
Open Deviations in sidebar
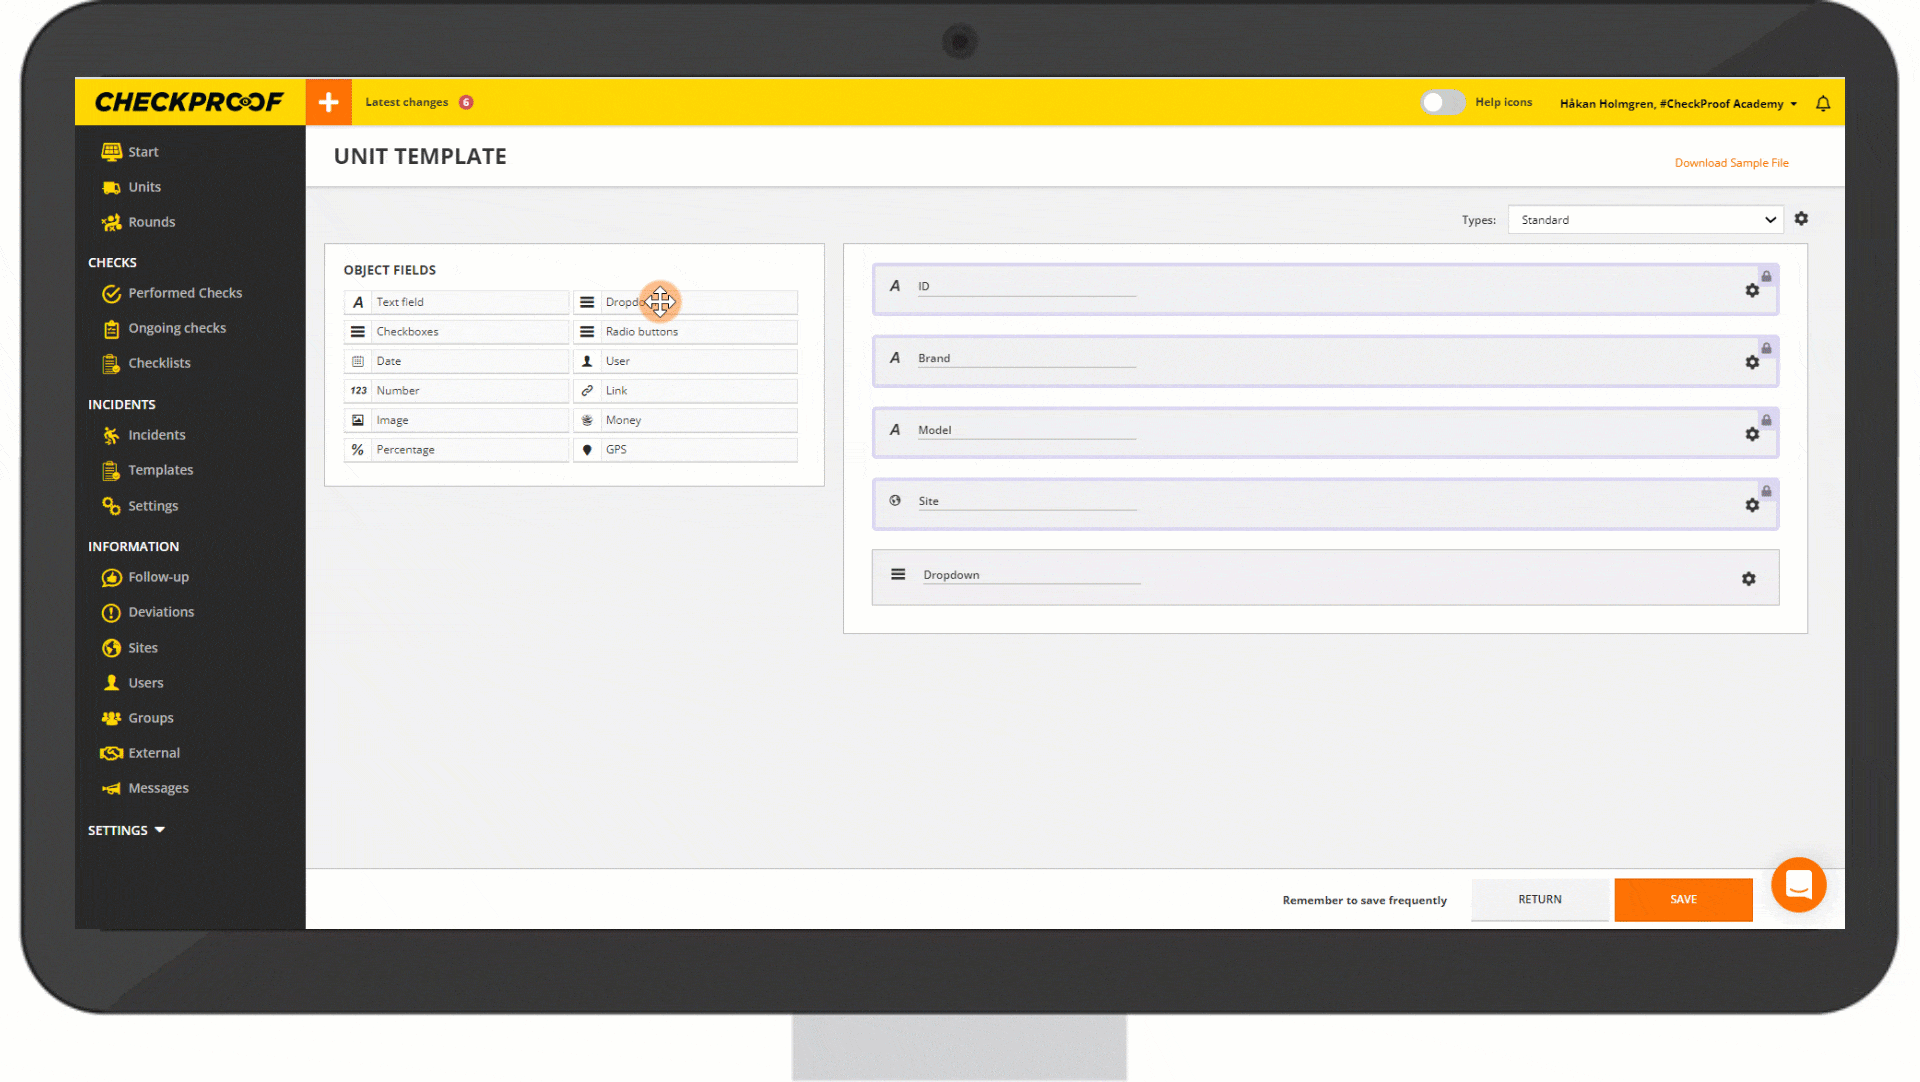160,612
